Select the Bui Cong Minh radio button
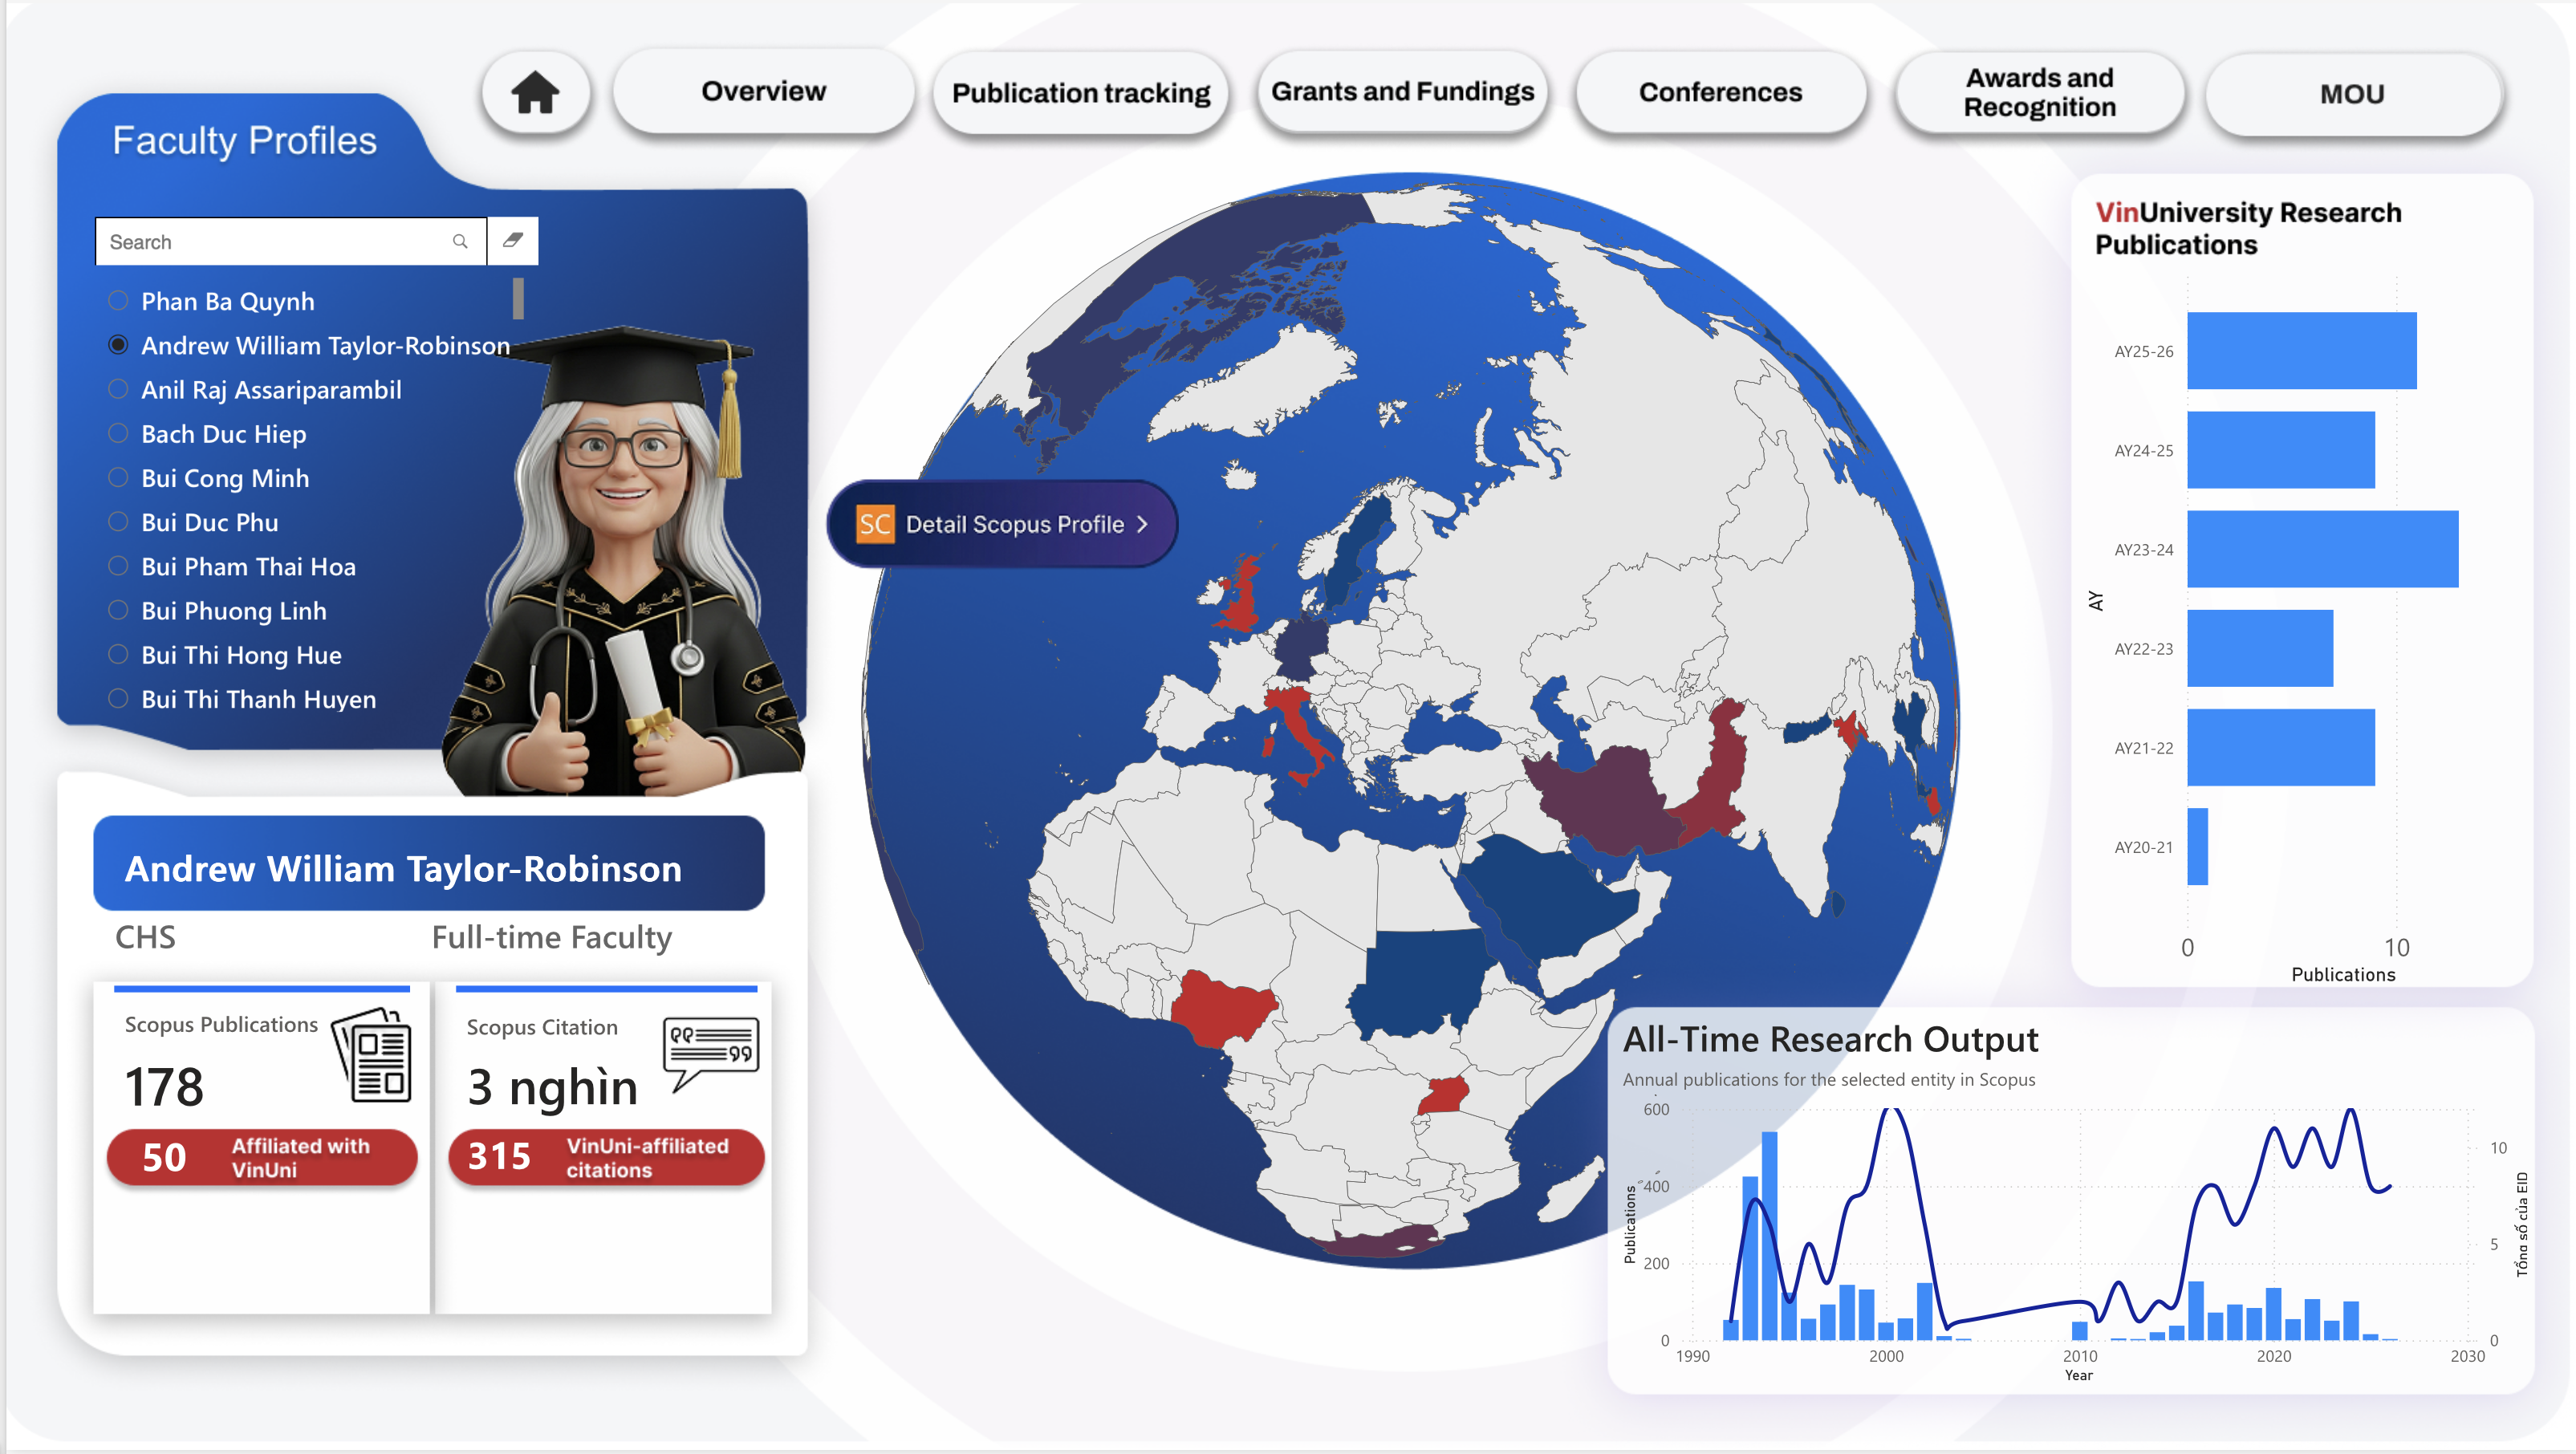The image size is (2576, 1454). pyautogui.click(x=118, y=477)
